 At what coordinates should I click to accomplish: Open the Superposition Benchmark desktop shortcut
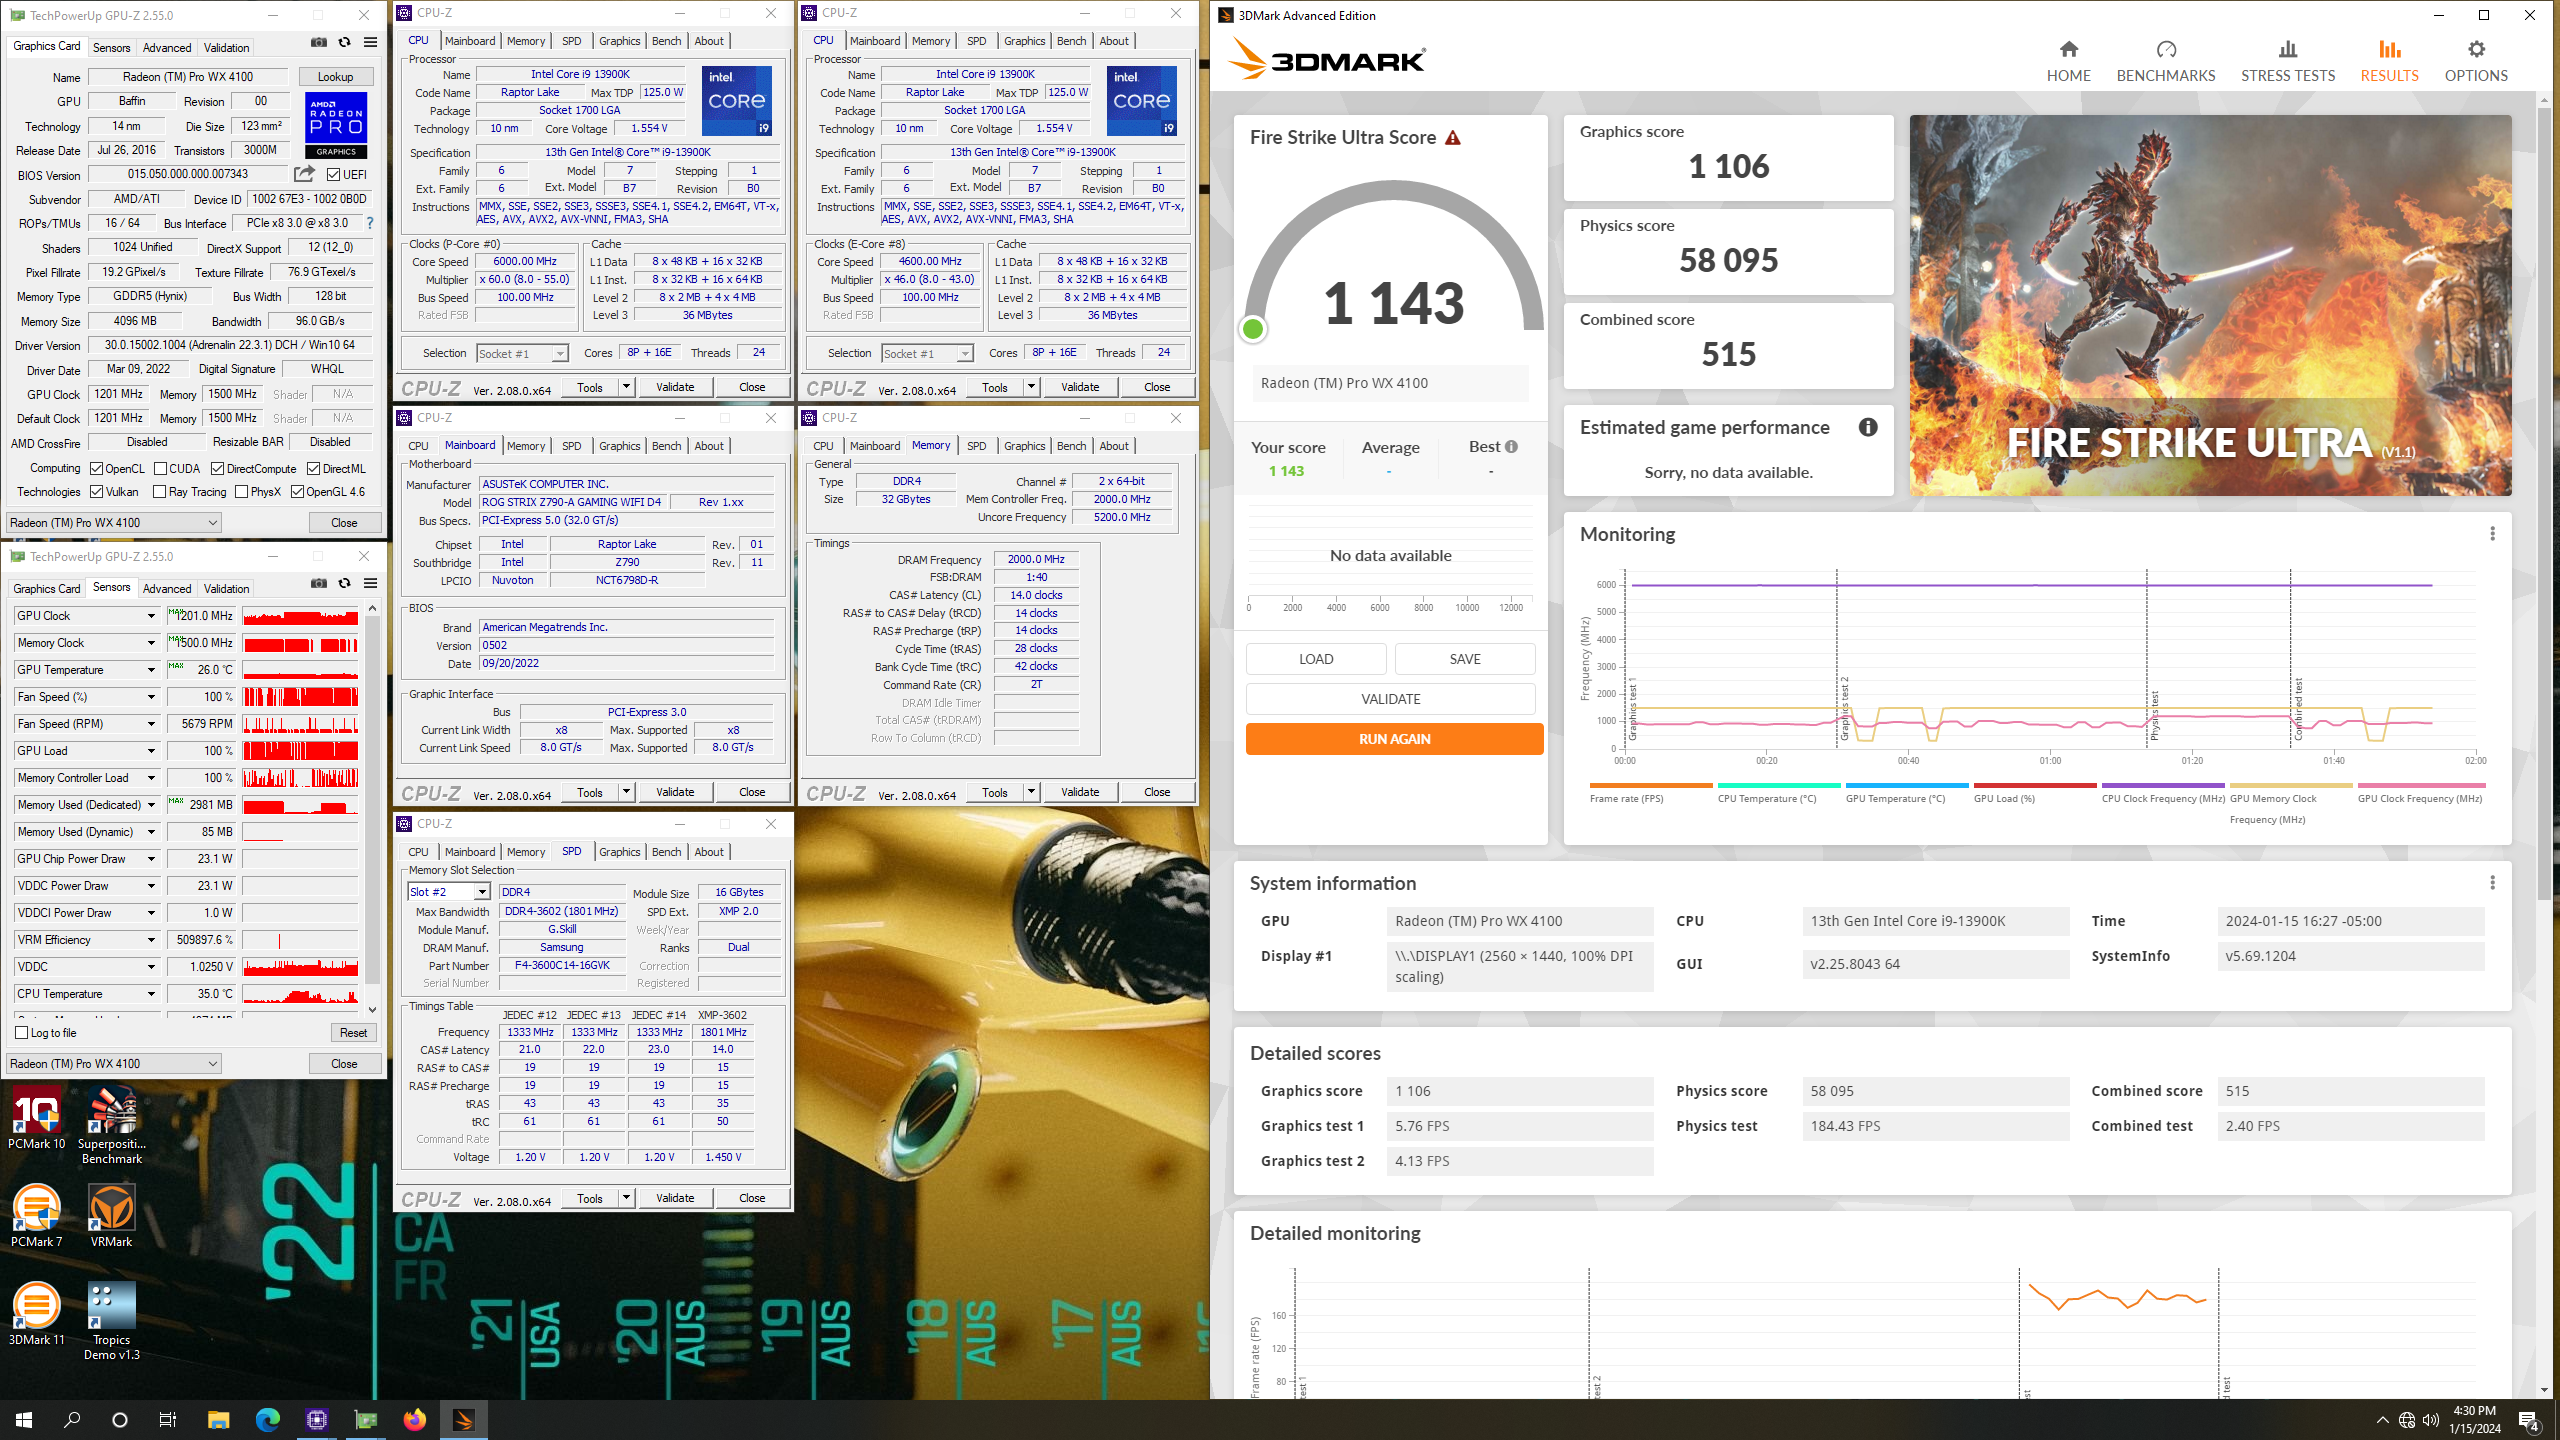point(112,1126)
